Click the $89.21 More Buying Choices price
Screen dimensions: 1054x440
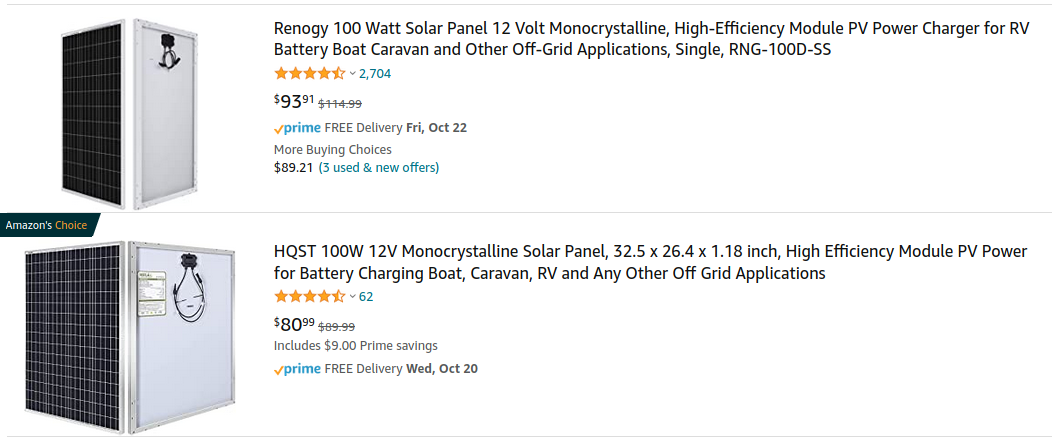[x=293, y=167]
